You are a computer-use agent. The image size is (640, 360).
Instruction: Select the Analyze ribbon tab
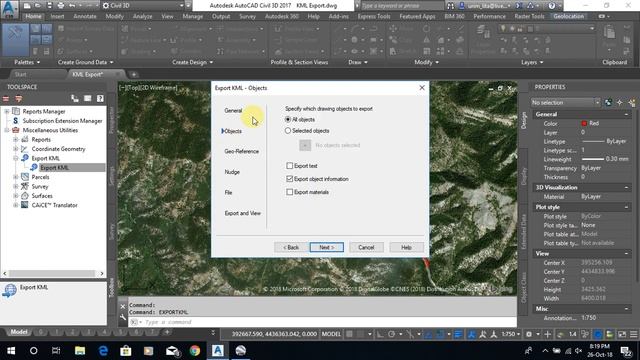point(142,16)
